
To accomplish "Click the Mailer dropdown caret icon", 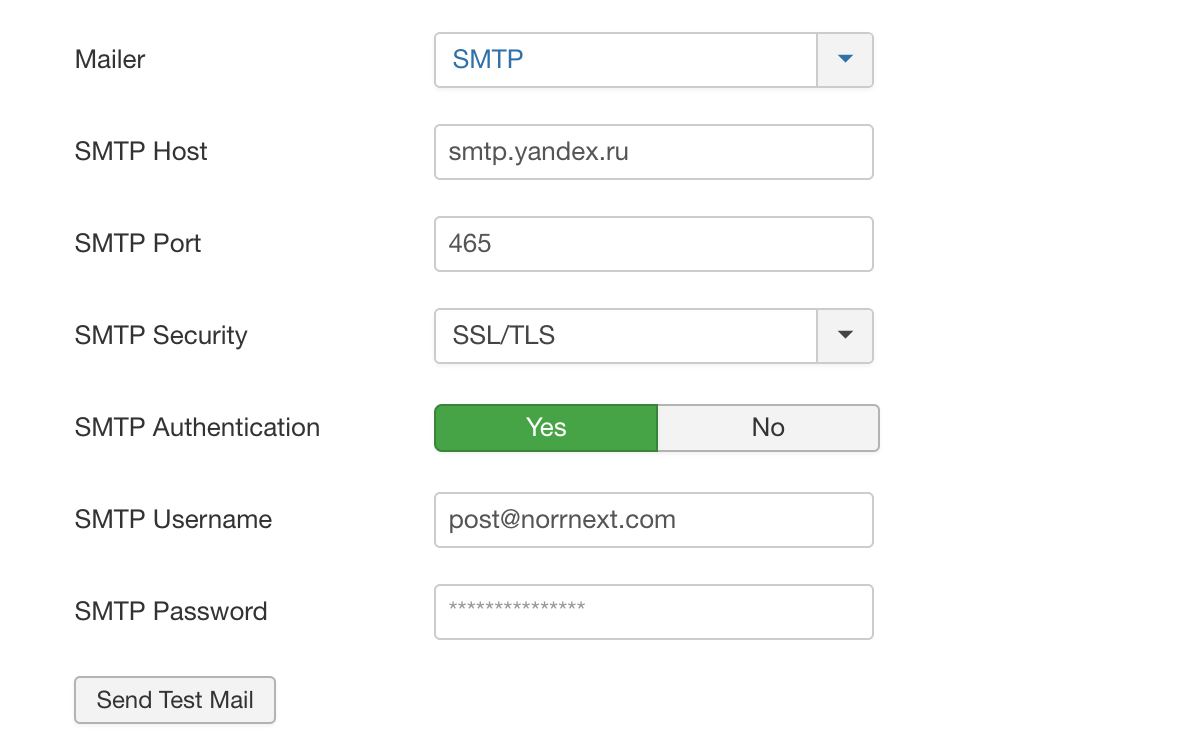I will click(845, 60).
